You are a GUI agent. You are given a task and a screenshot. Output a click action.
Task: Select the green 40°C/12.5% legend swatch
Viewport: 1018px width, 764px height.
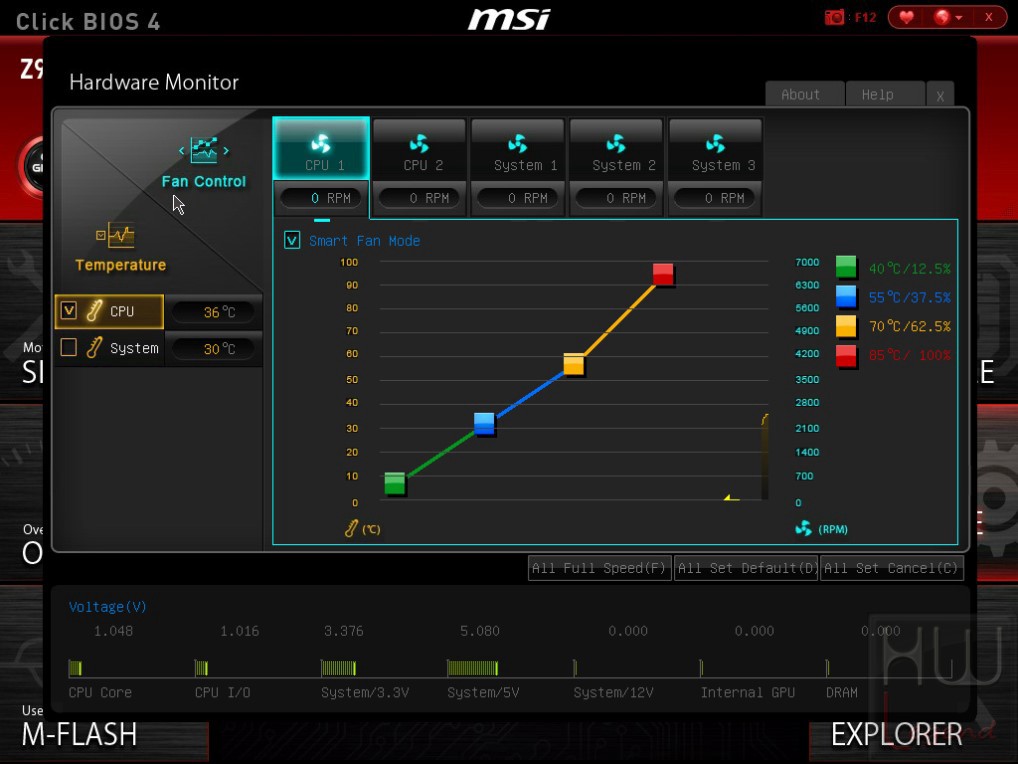[846, 267]
